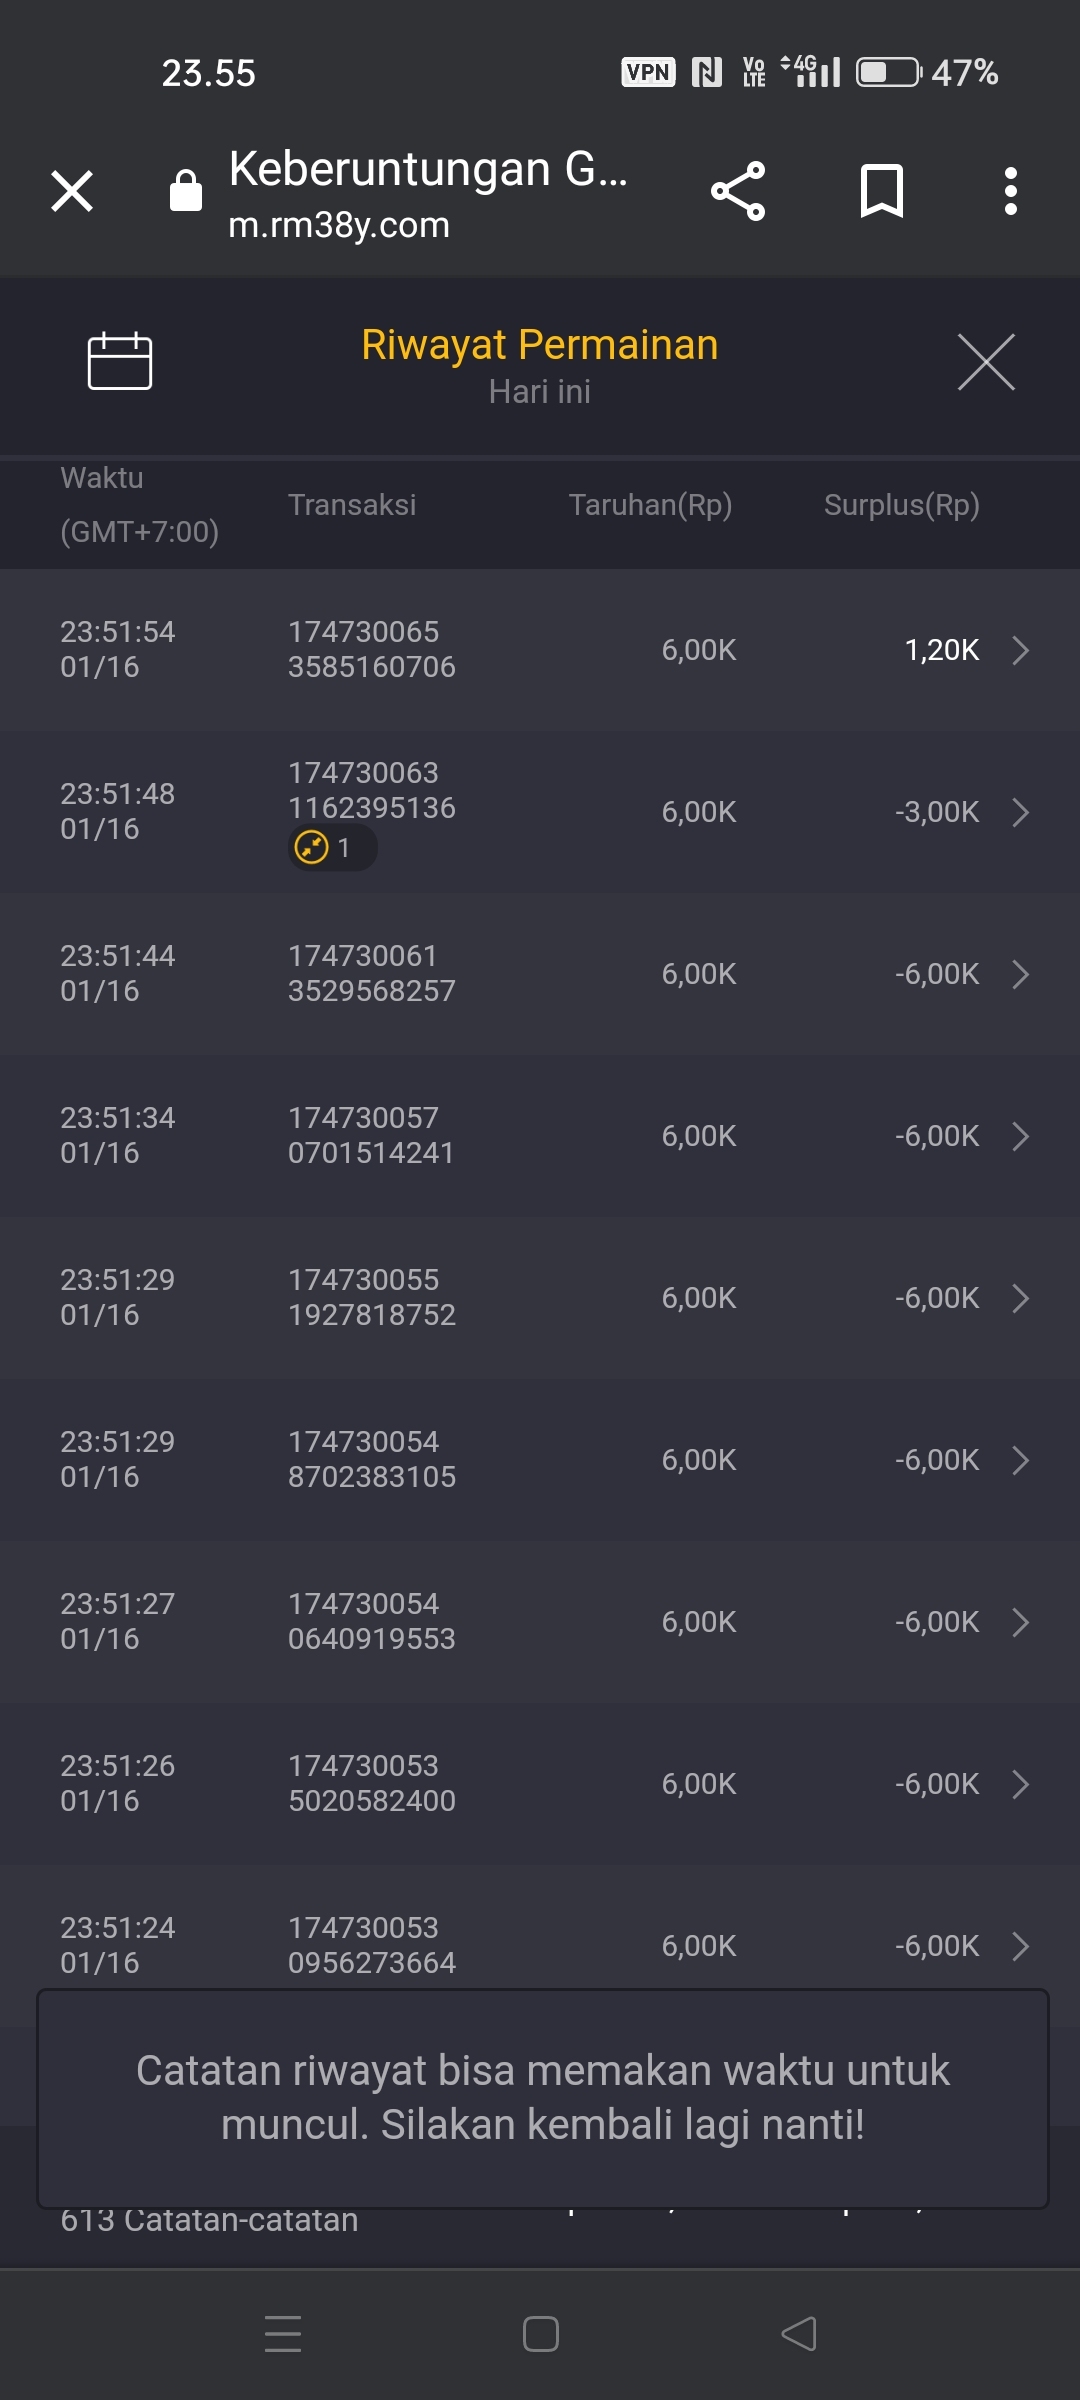Bookmark this page with bookmark icon
This screenshot has height=2400, width=1080.
882,191
